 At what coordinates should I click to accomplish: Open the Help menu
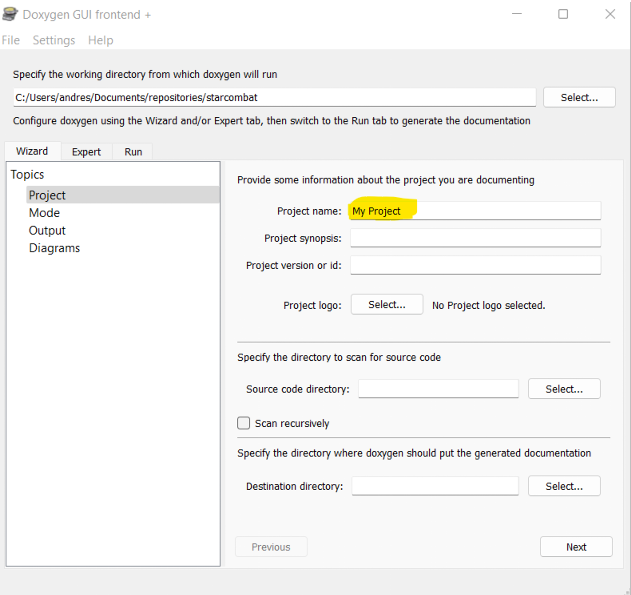101,40
